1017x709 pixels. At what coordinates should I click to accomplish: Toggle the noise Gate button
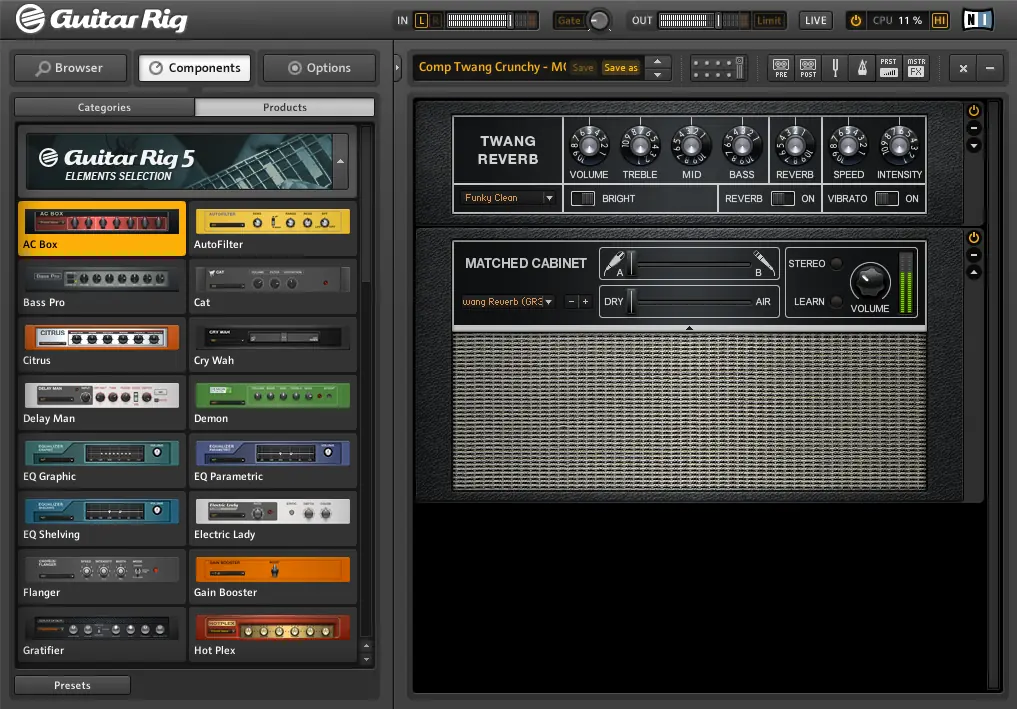tap(569, 21)
